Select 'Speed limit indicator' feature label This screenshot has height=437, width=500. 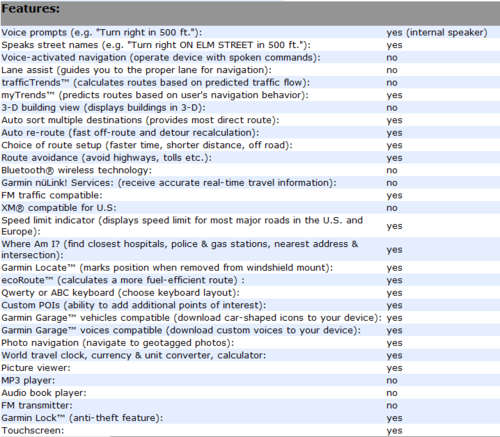[182, 226]
